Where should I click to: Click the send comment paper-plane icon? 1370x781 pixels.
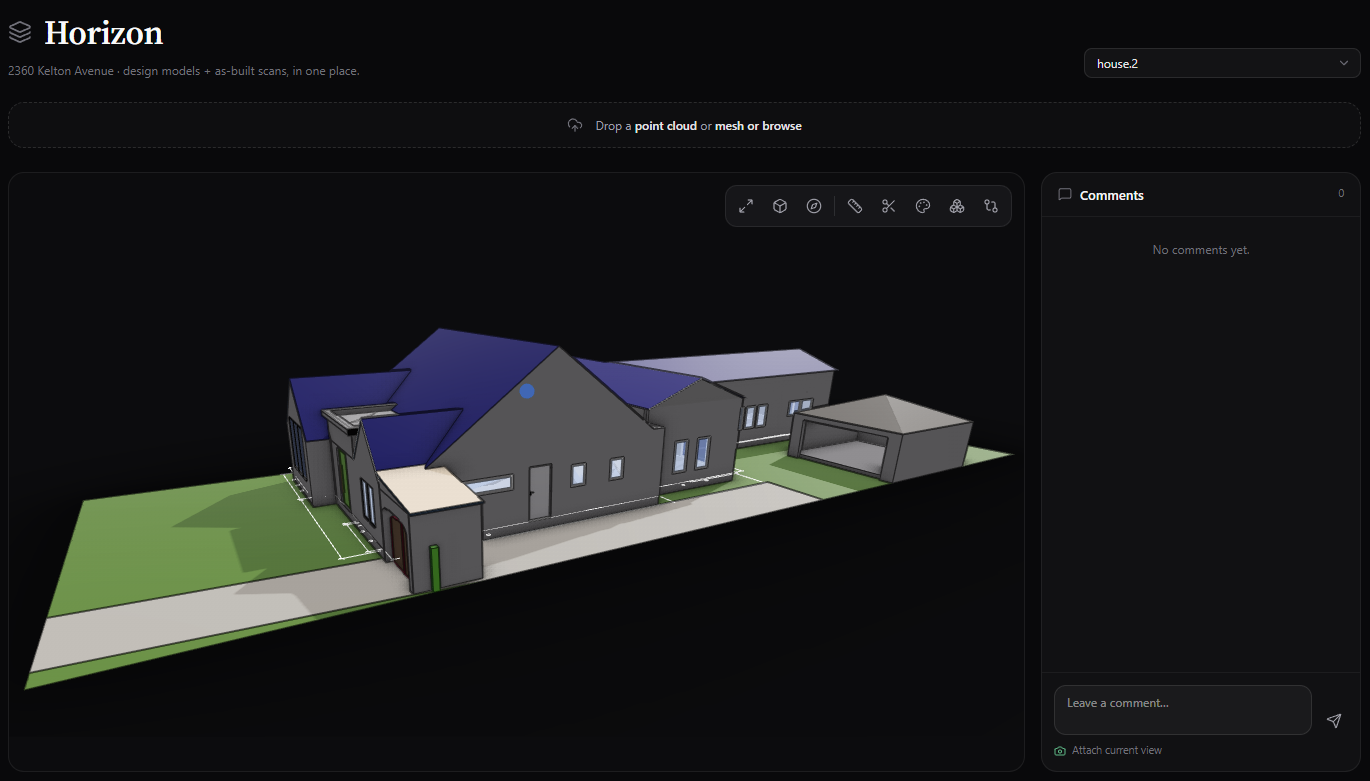click(x=1333, y=720)
